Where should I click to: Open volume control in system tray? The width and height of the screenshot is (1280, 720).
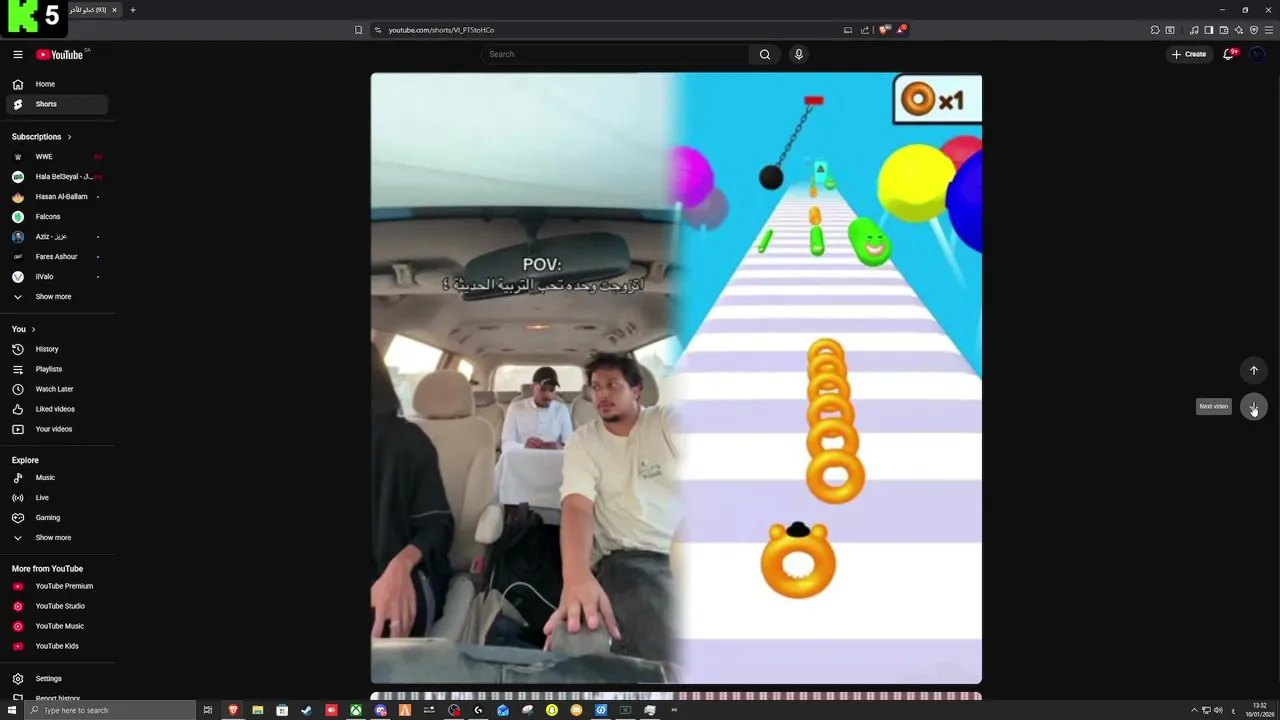pyautogui.click(x=1218, y=710)
